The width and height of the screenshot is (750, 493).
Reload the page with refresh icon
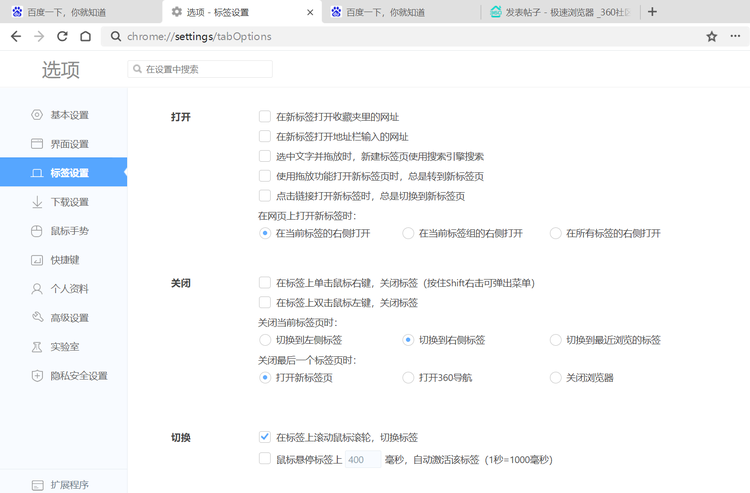click(62, 36)
